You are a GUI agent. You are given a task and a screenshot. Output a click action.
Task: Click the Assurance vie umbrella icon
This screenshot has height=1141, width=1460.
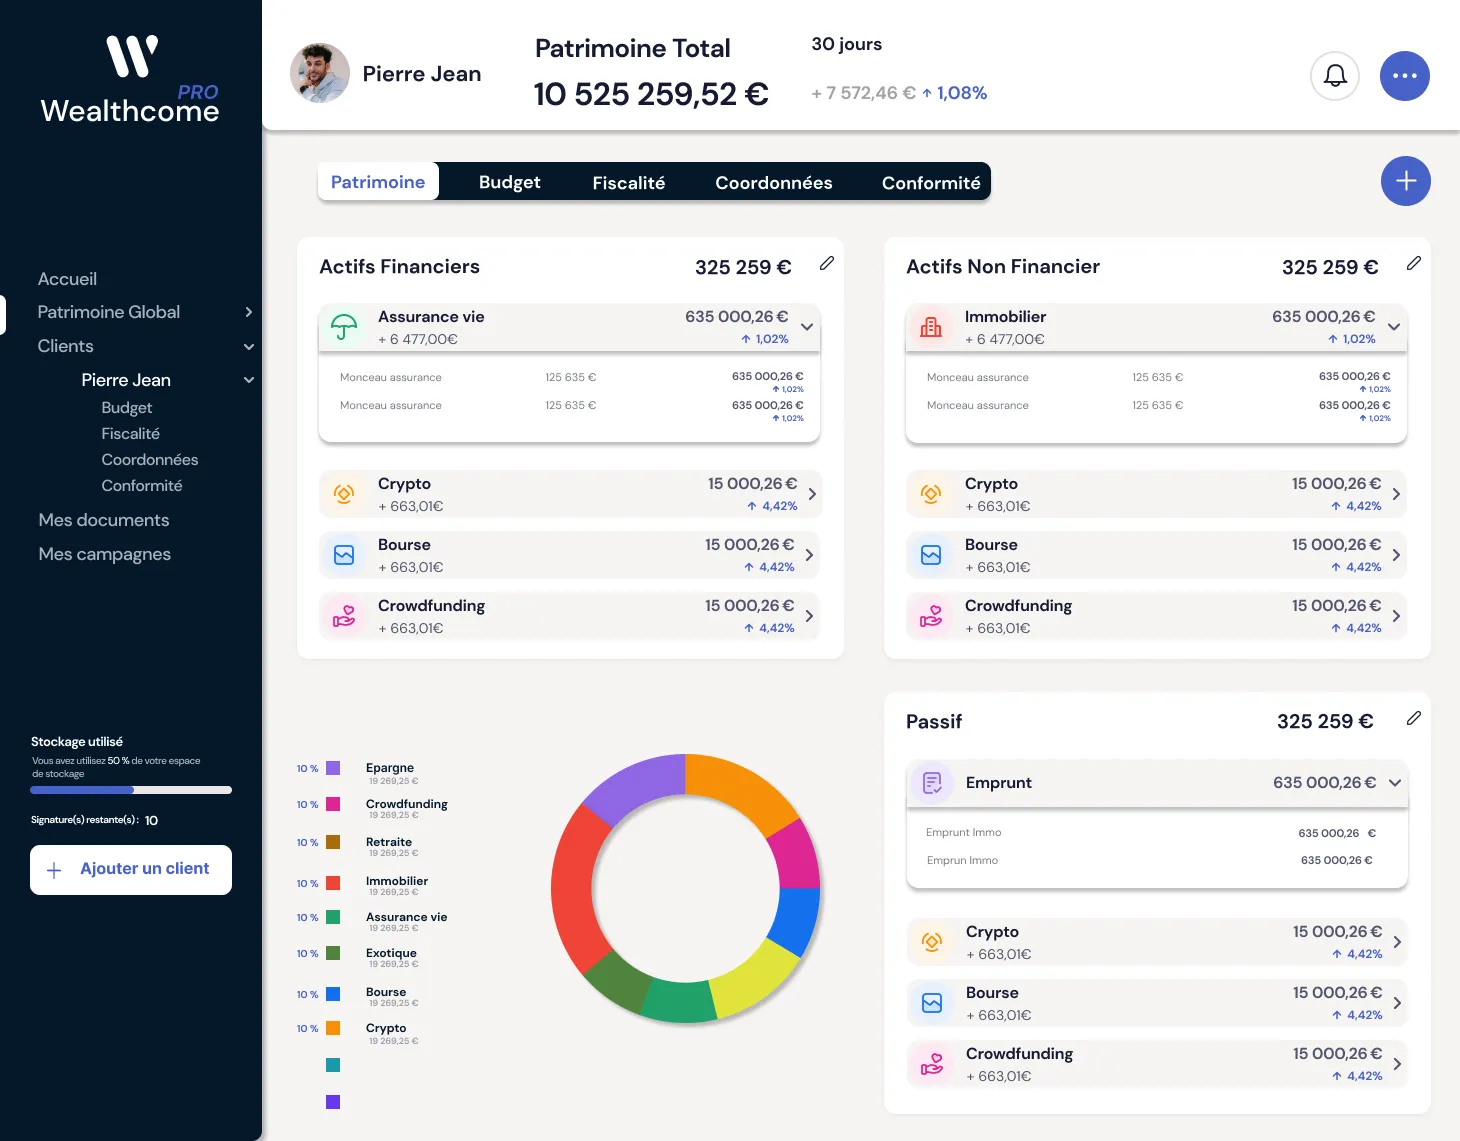click(344, 327)
